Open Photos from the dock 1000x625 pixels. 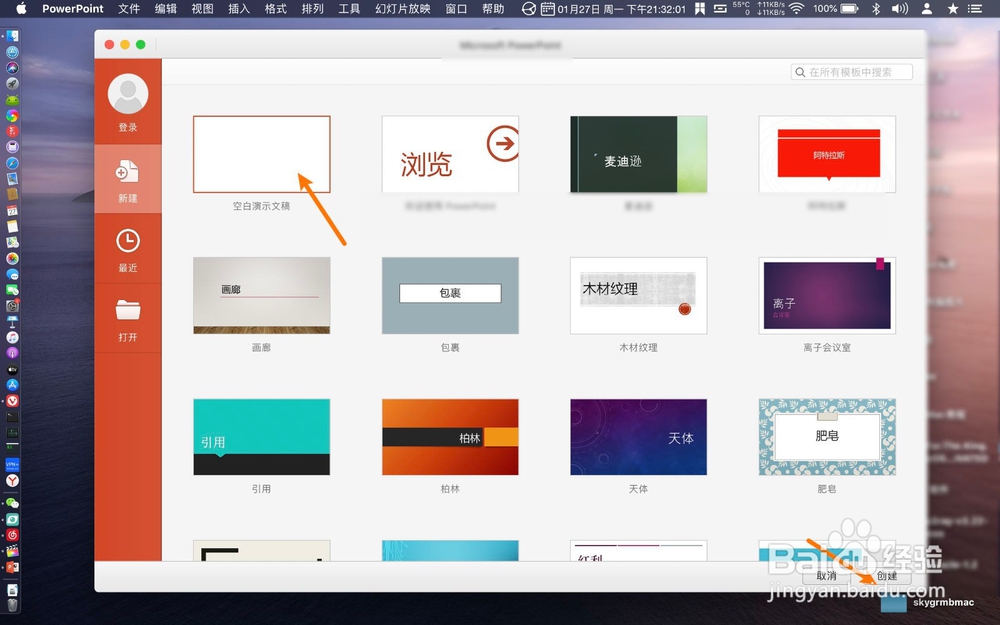[12, 258]
